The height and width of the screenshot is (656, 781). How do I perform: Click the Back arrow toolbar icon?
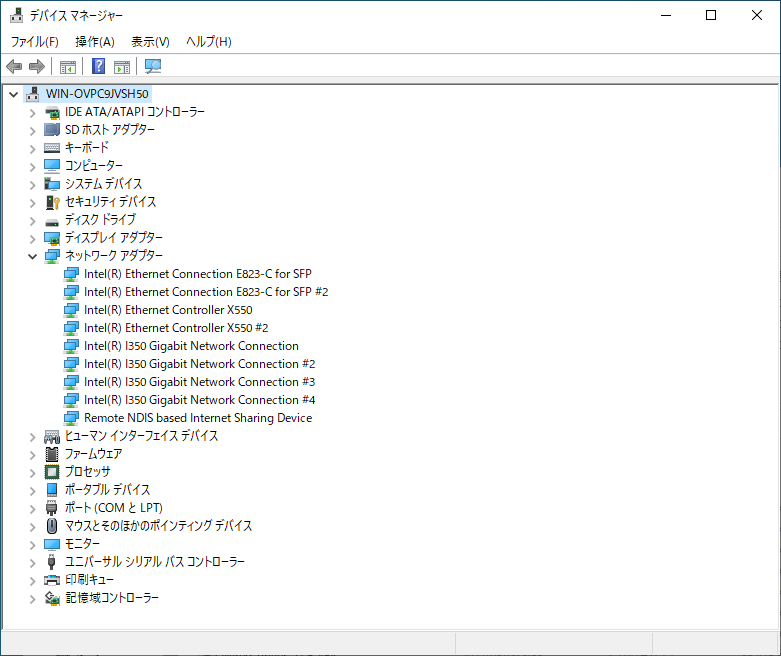14,66
